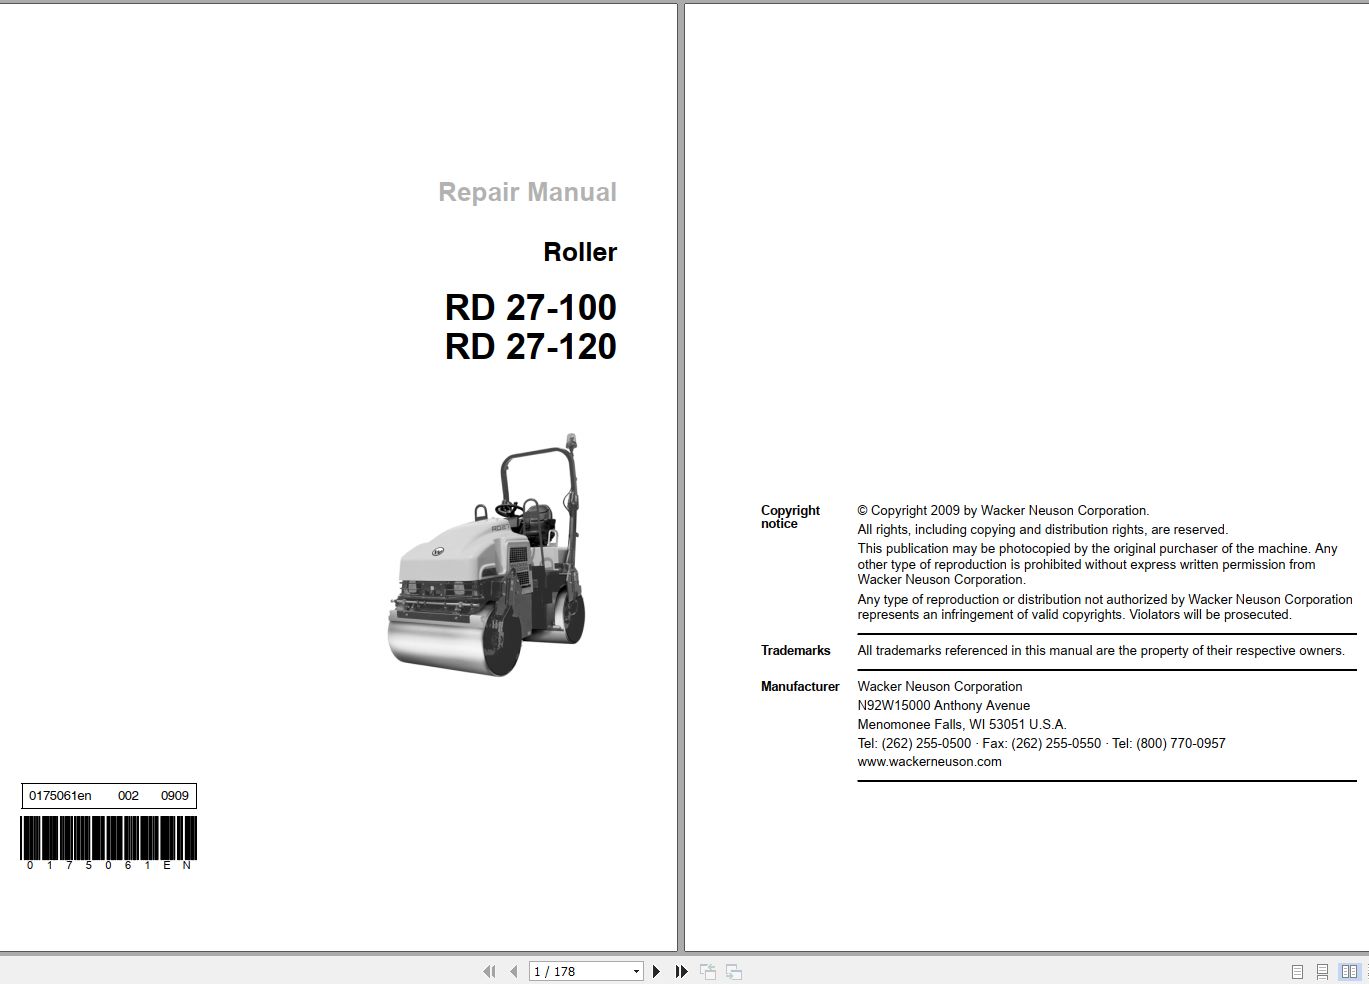This screenshot has width=1369, height=984.
Task: Click the 'RD 27-120' model text
Action: pyautogui.click(x=531, y=346)
